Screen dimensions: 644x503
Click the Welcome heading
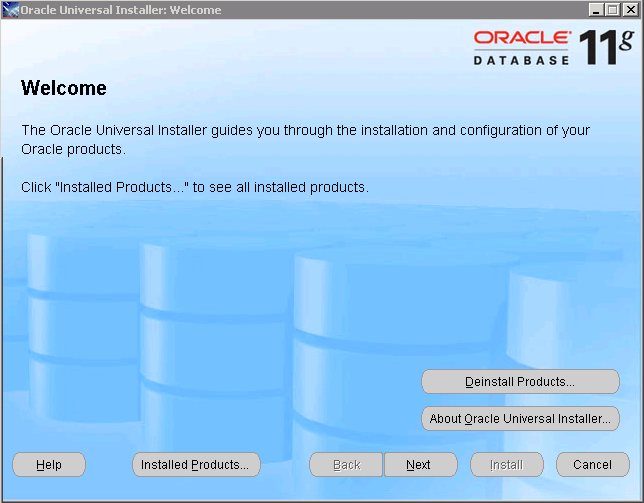(x=64, y=88)
